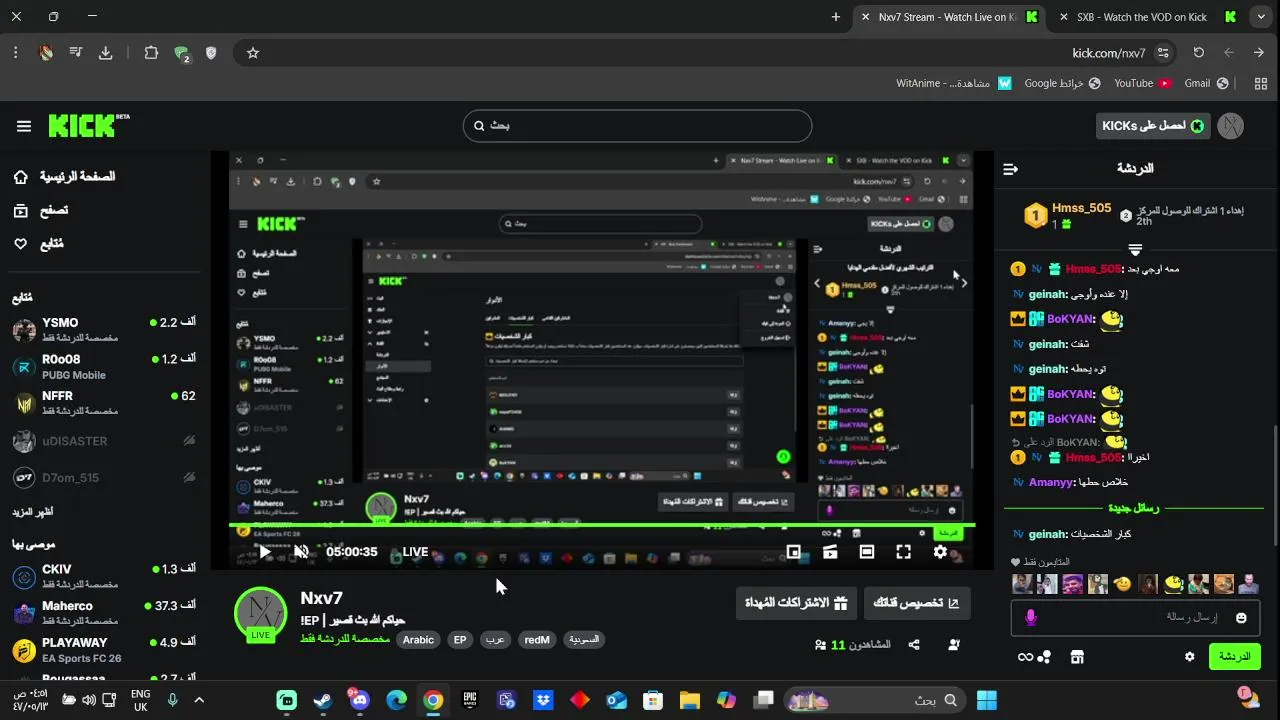Screen dimensions: 1280x720
Task: Bookmark this page with the star
Action: (253, 53)
